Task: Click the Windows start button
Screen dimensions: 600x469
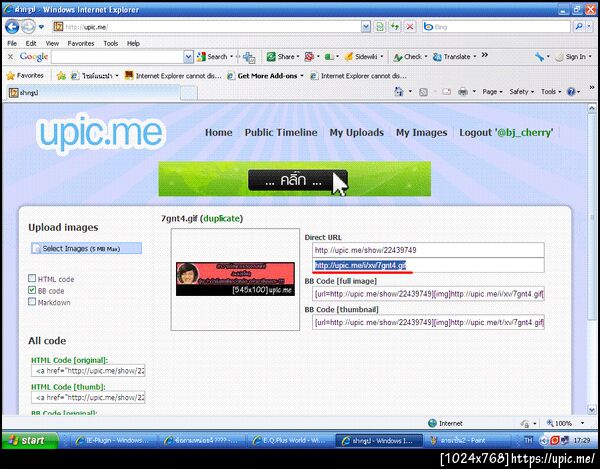Action: click(29, 440)
